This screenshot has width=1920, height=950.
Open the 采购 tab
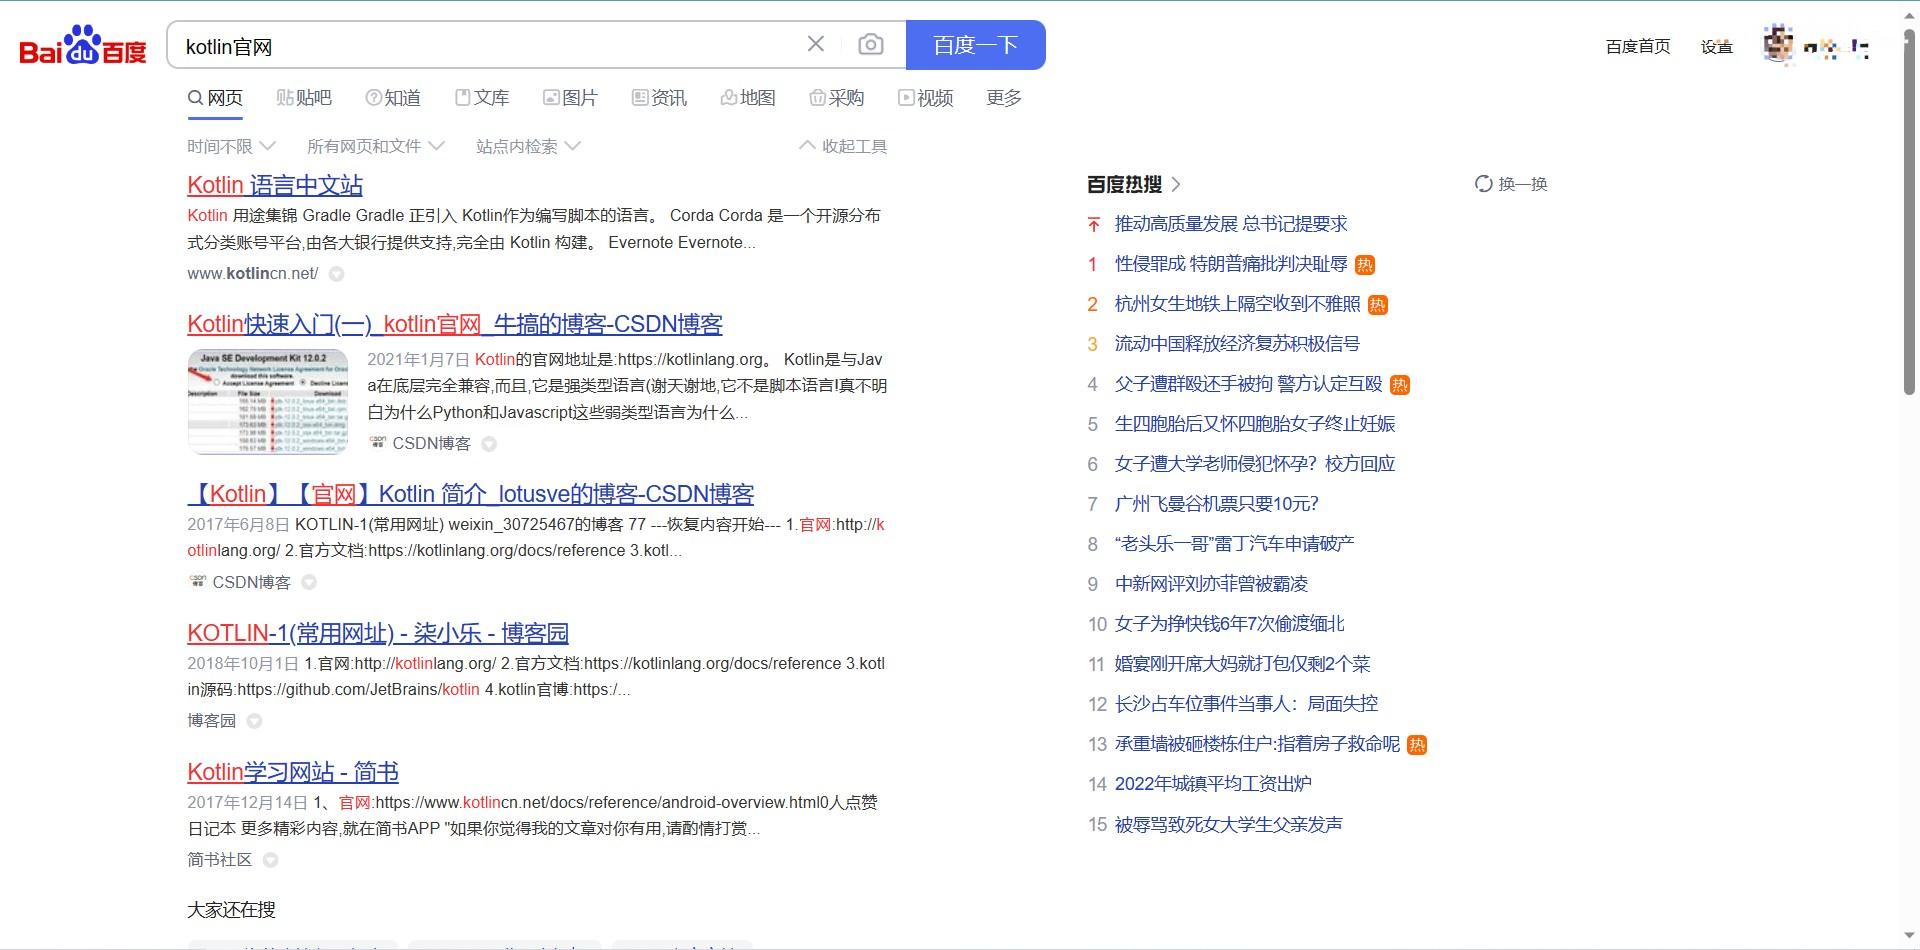click(x=837, y=98)
